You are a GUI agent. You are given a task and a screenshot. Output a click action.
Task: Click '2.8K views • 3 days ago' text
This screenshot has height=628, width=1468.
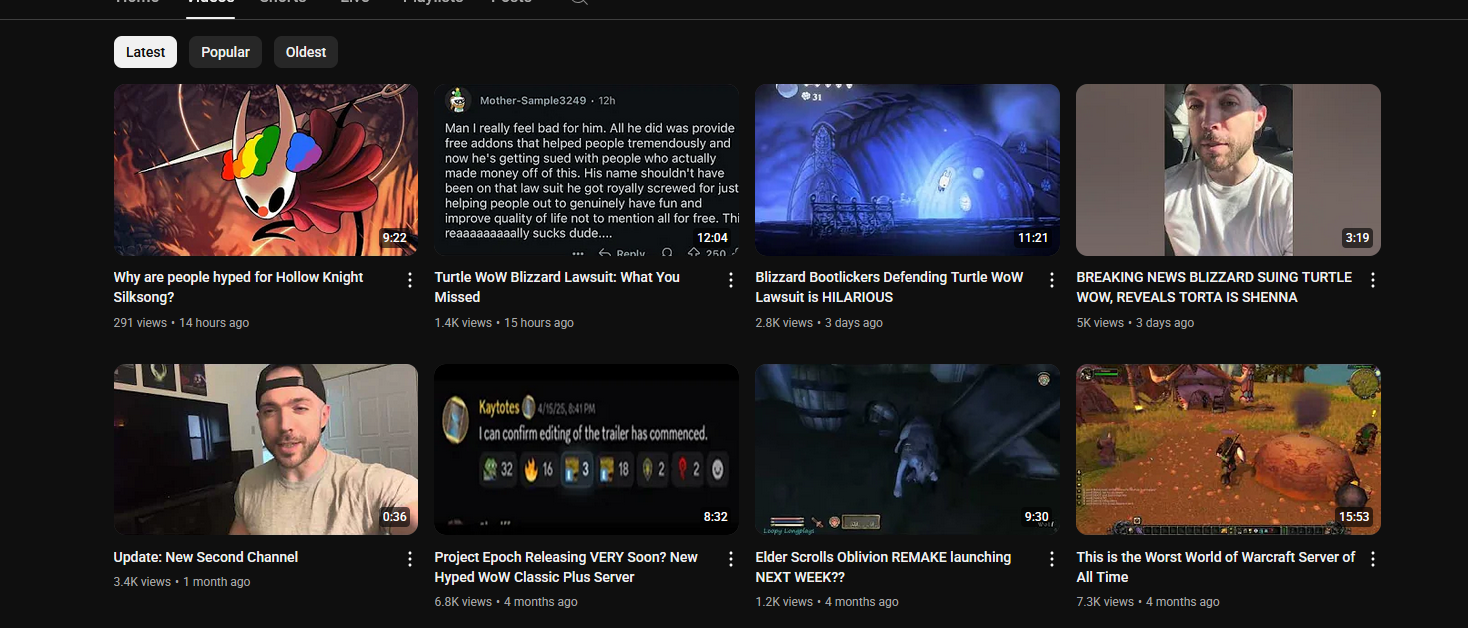coord(819,323)
